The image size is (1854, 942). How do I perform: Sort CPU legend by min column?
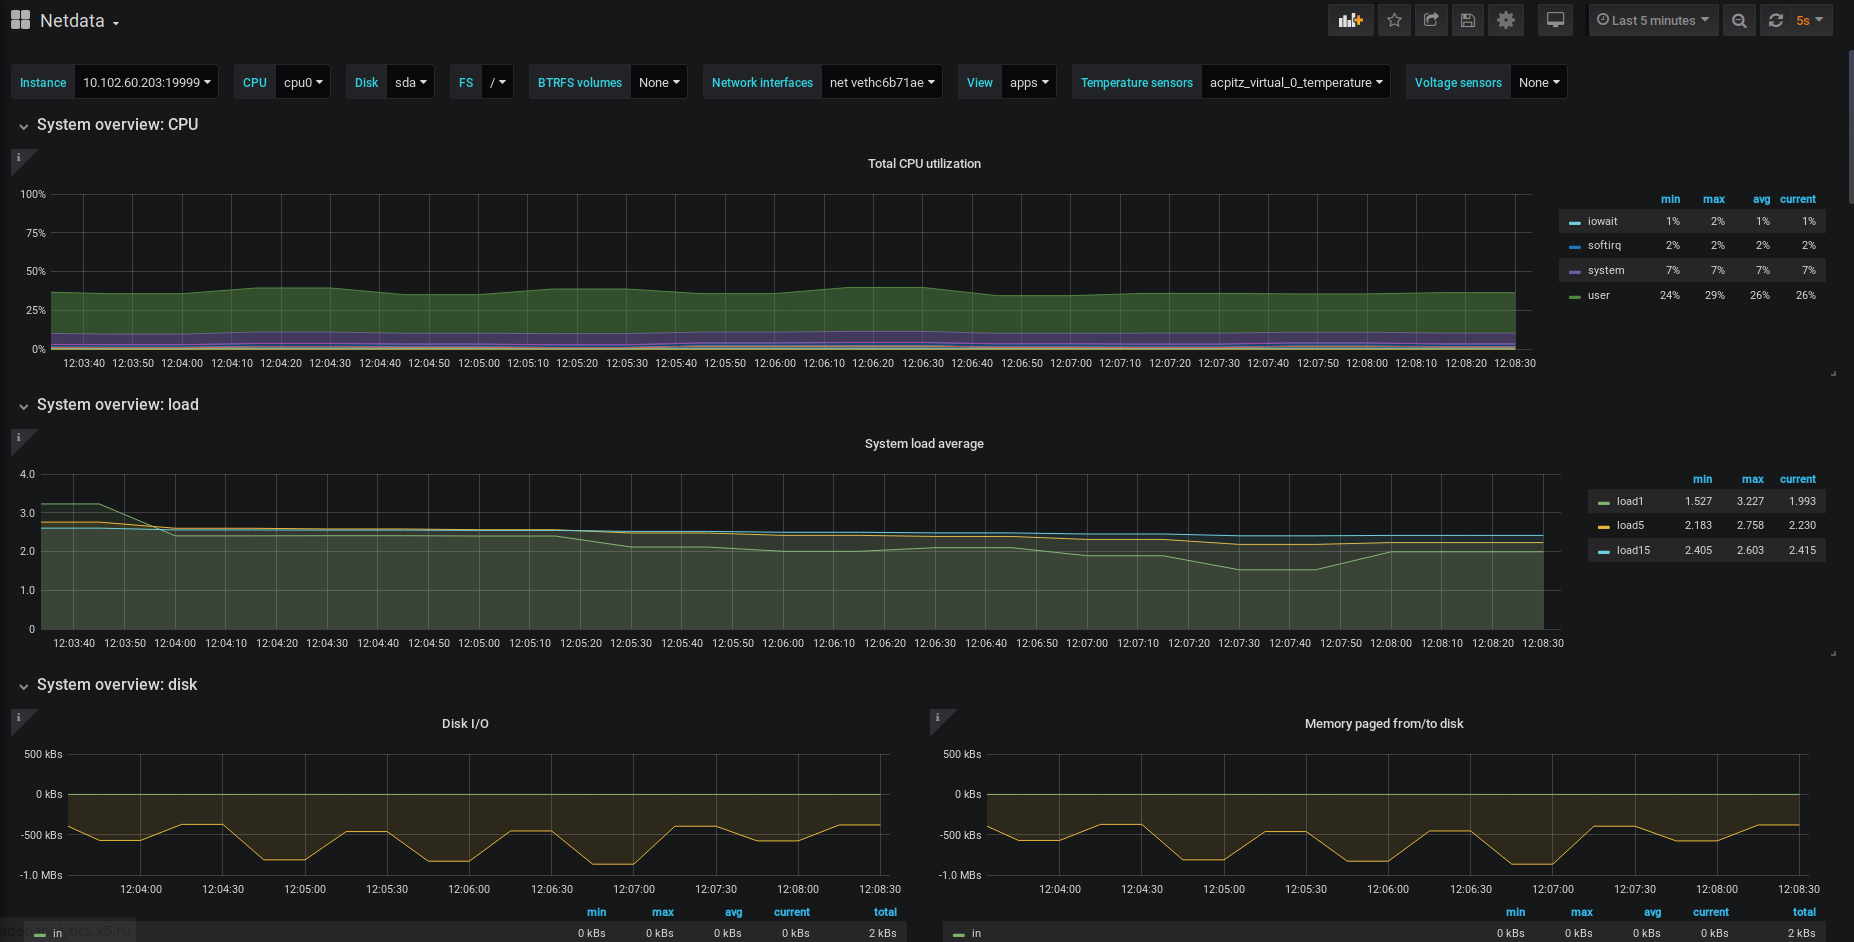tap(1670, 199)
